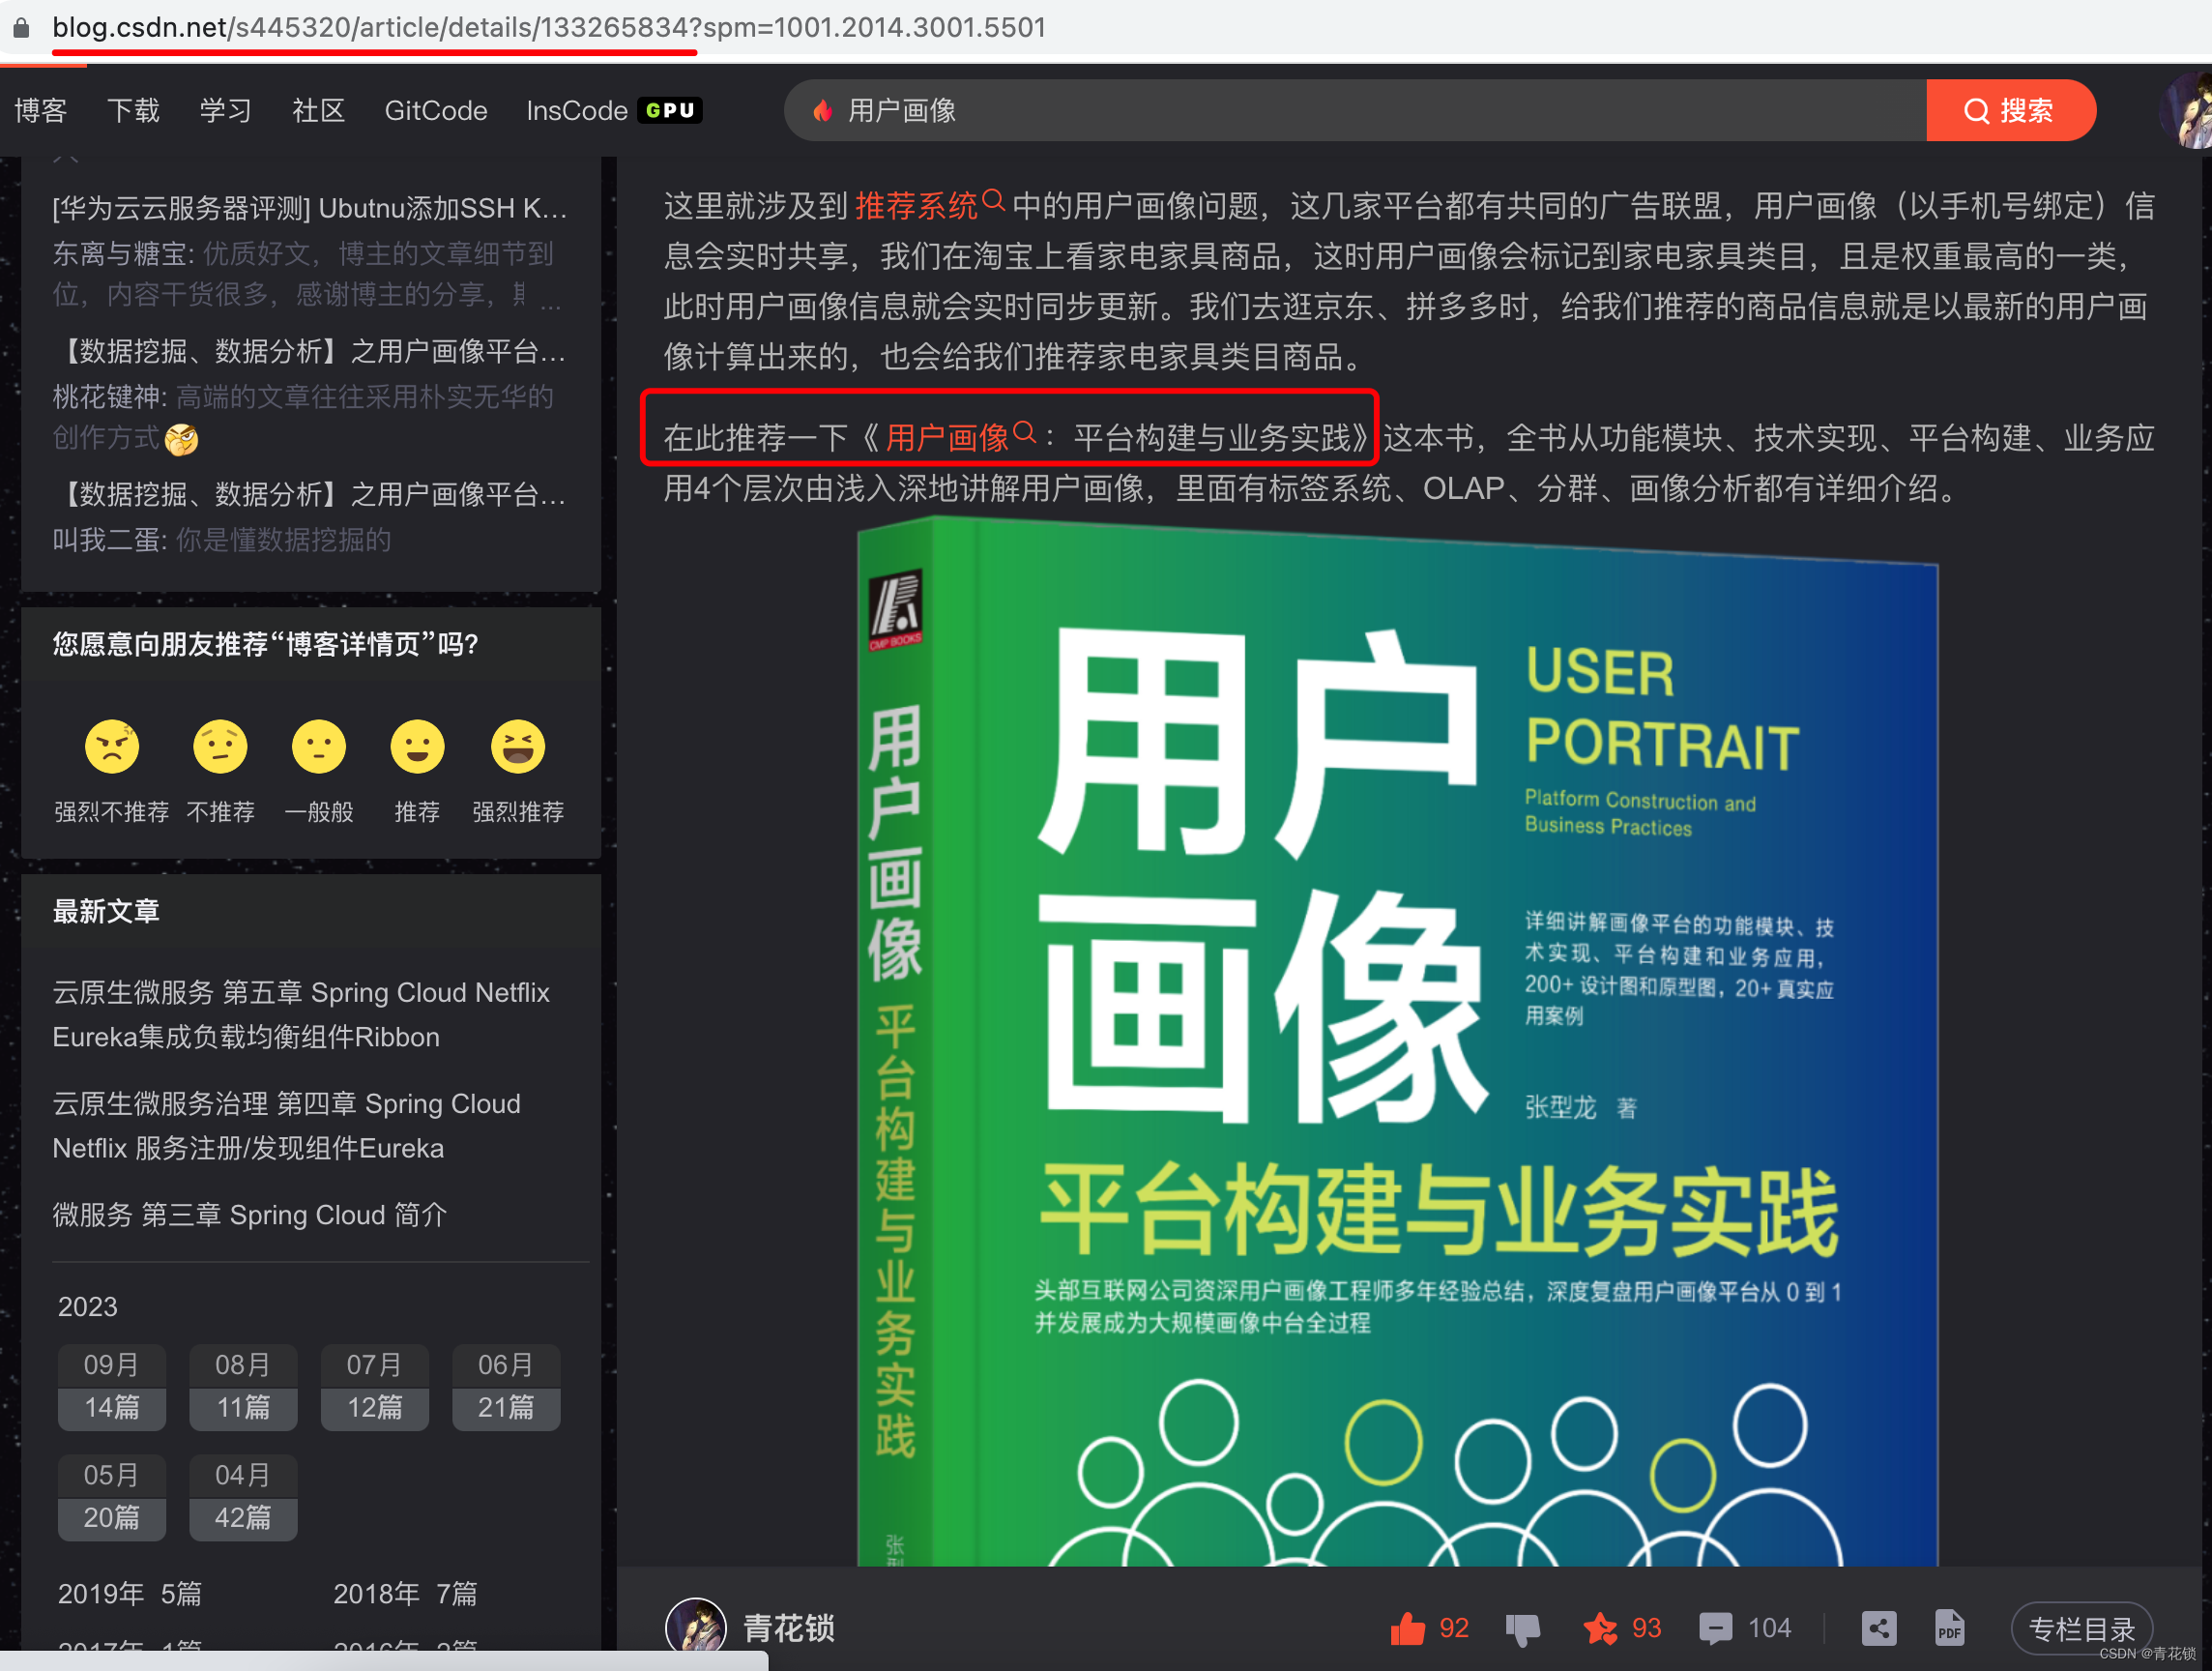Open comments via speech bubble icon

tap(1715, 1629)
